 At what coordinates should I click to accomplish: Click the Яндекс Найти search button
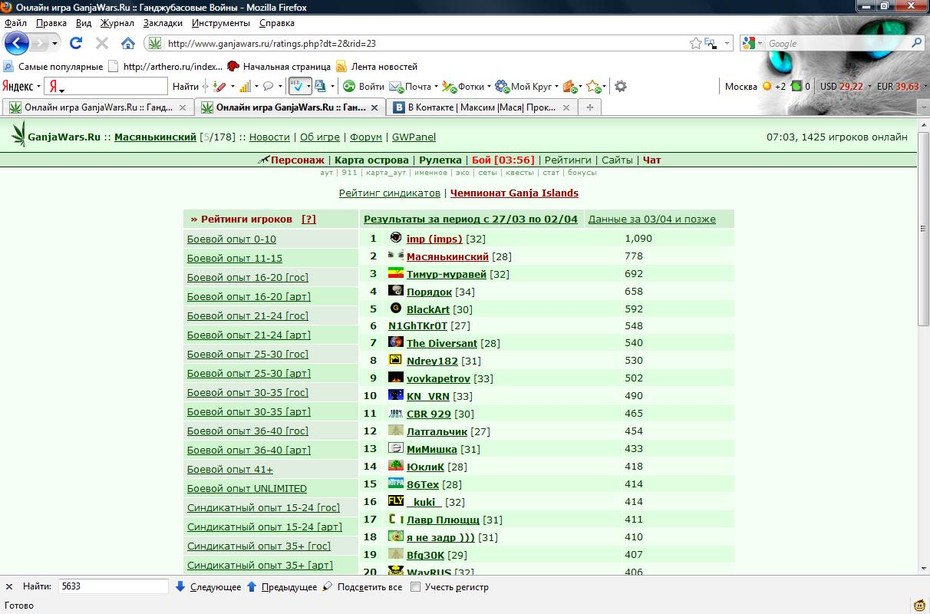pos(185,87)
